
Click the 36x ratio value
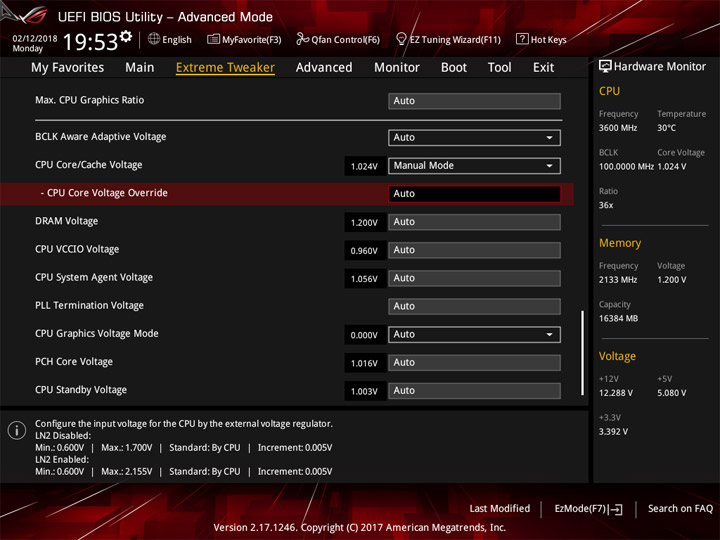tap(606, 205)
